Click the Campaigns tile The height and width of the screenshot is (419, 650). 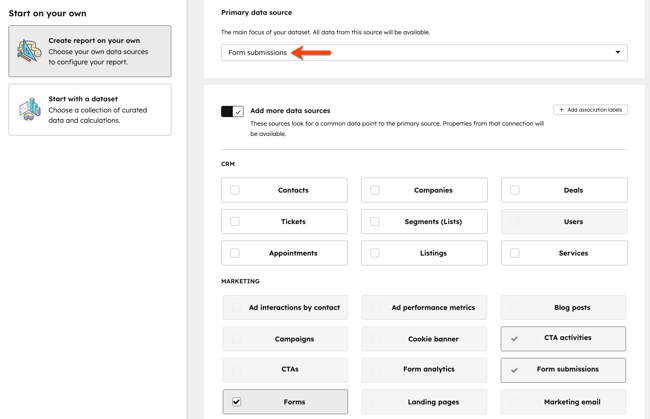coord(285,339)
